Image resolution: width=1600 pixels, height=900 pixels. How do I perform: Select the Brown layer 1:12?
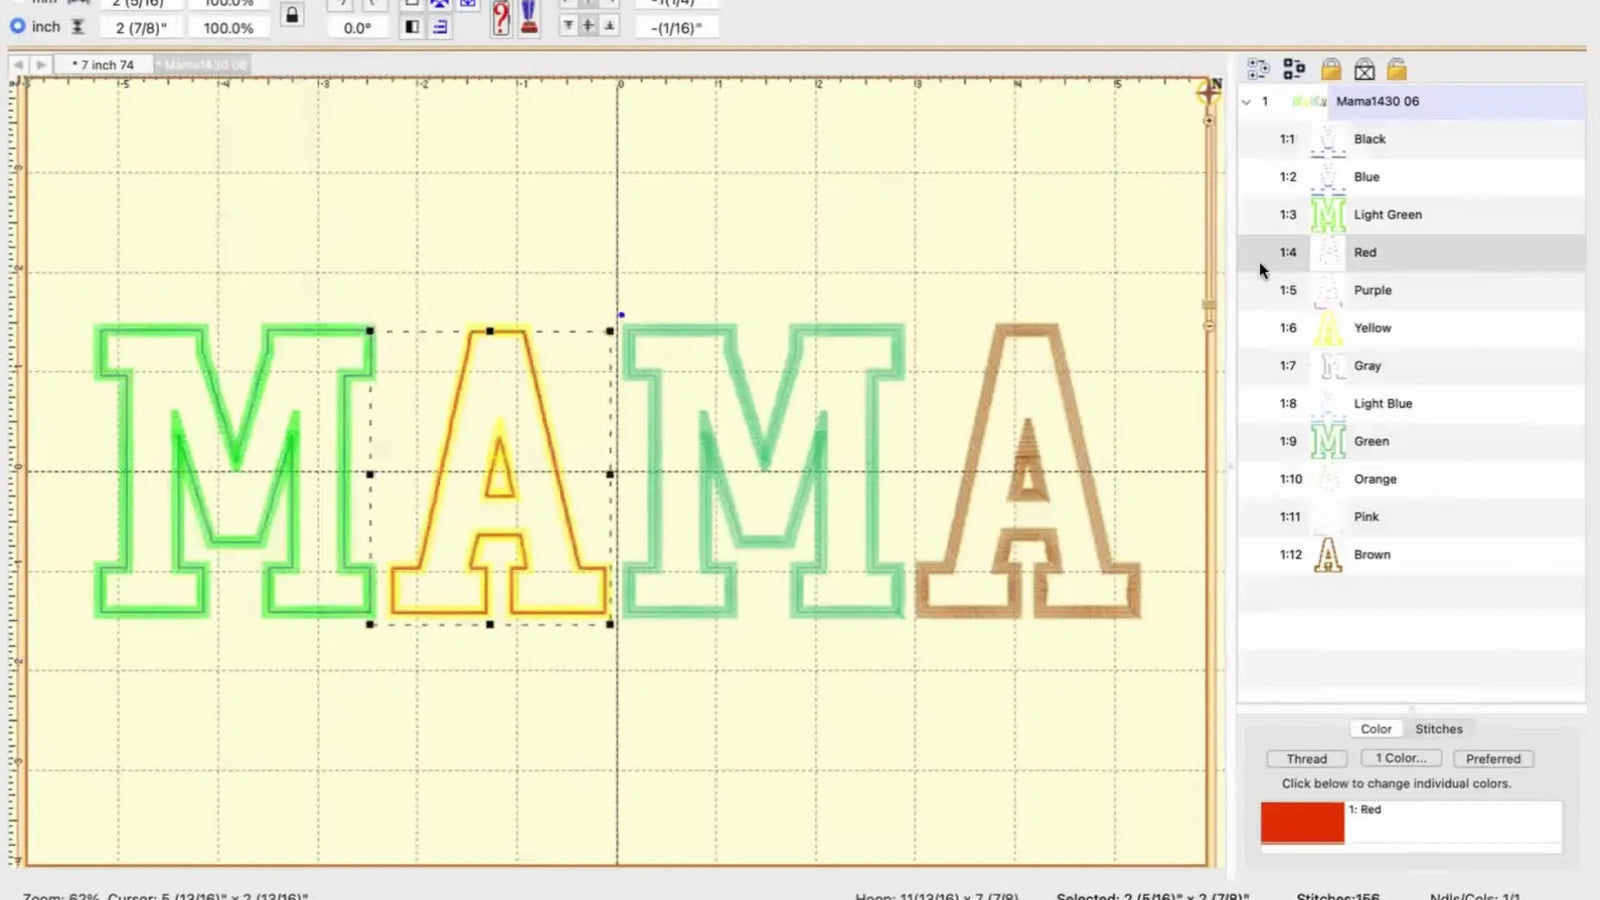[x=1371, y=555]
